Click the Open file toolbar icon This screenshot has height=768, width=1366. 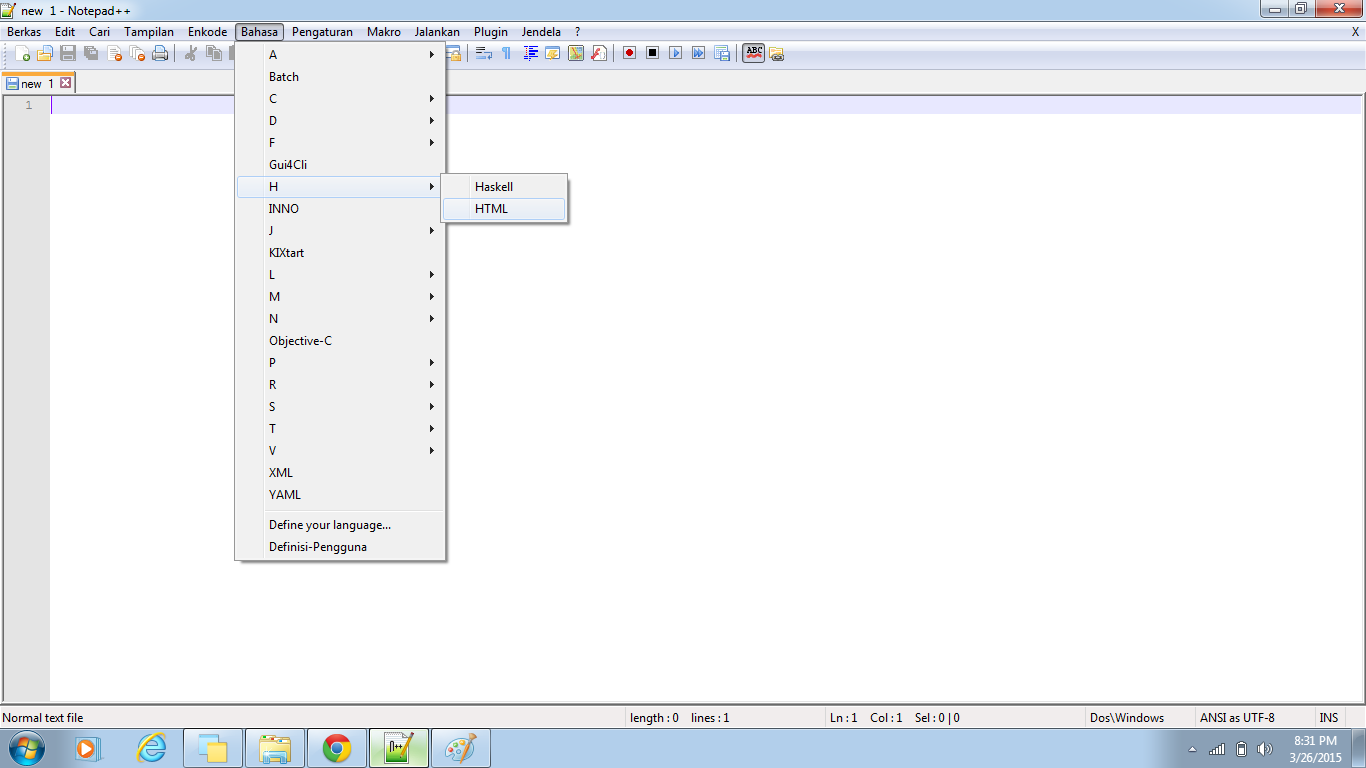pyautogui.click(x=45, y=53)
